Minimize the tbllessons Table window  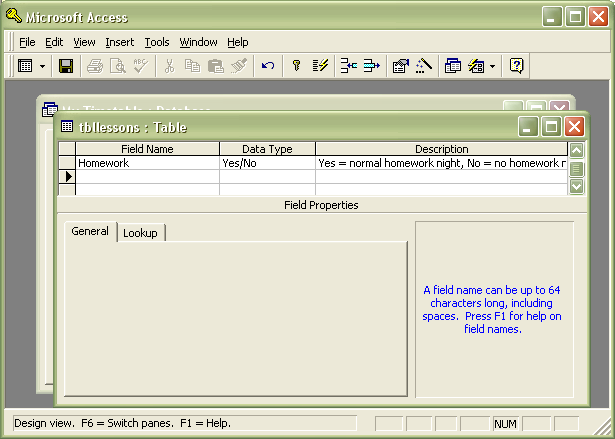coord(528,127)
